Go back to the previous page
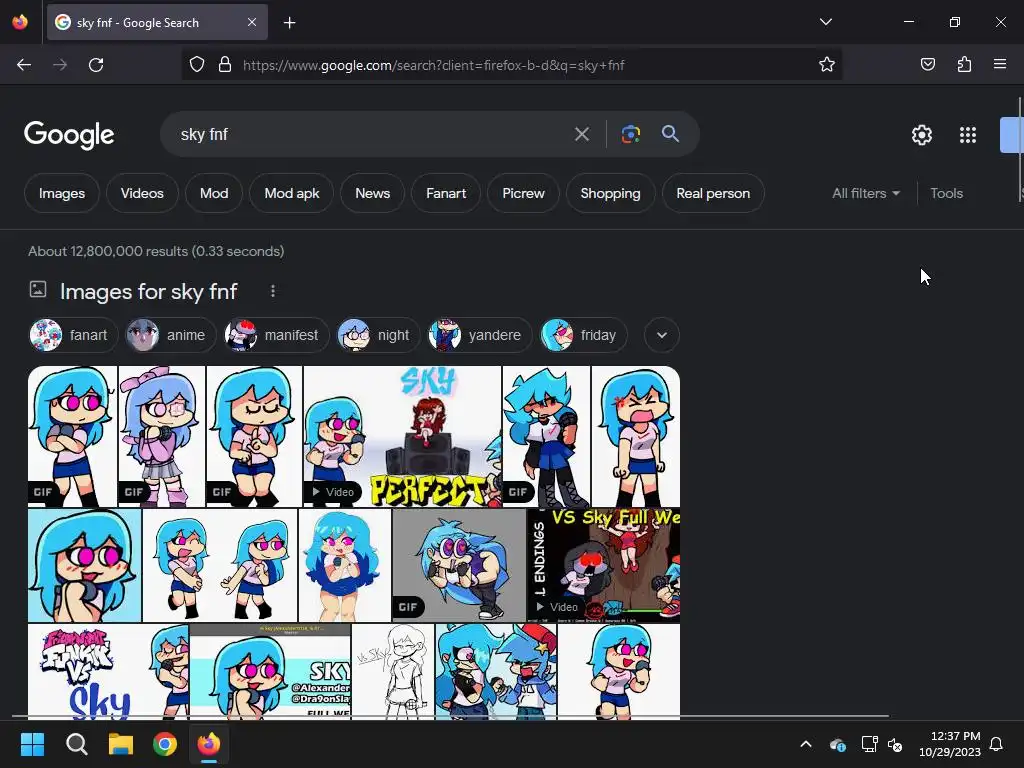The width and height of the screenshot is (1024, 768). [24, 65]
